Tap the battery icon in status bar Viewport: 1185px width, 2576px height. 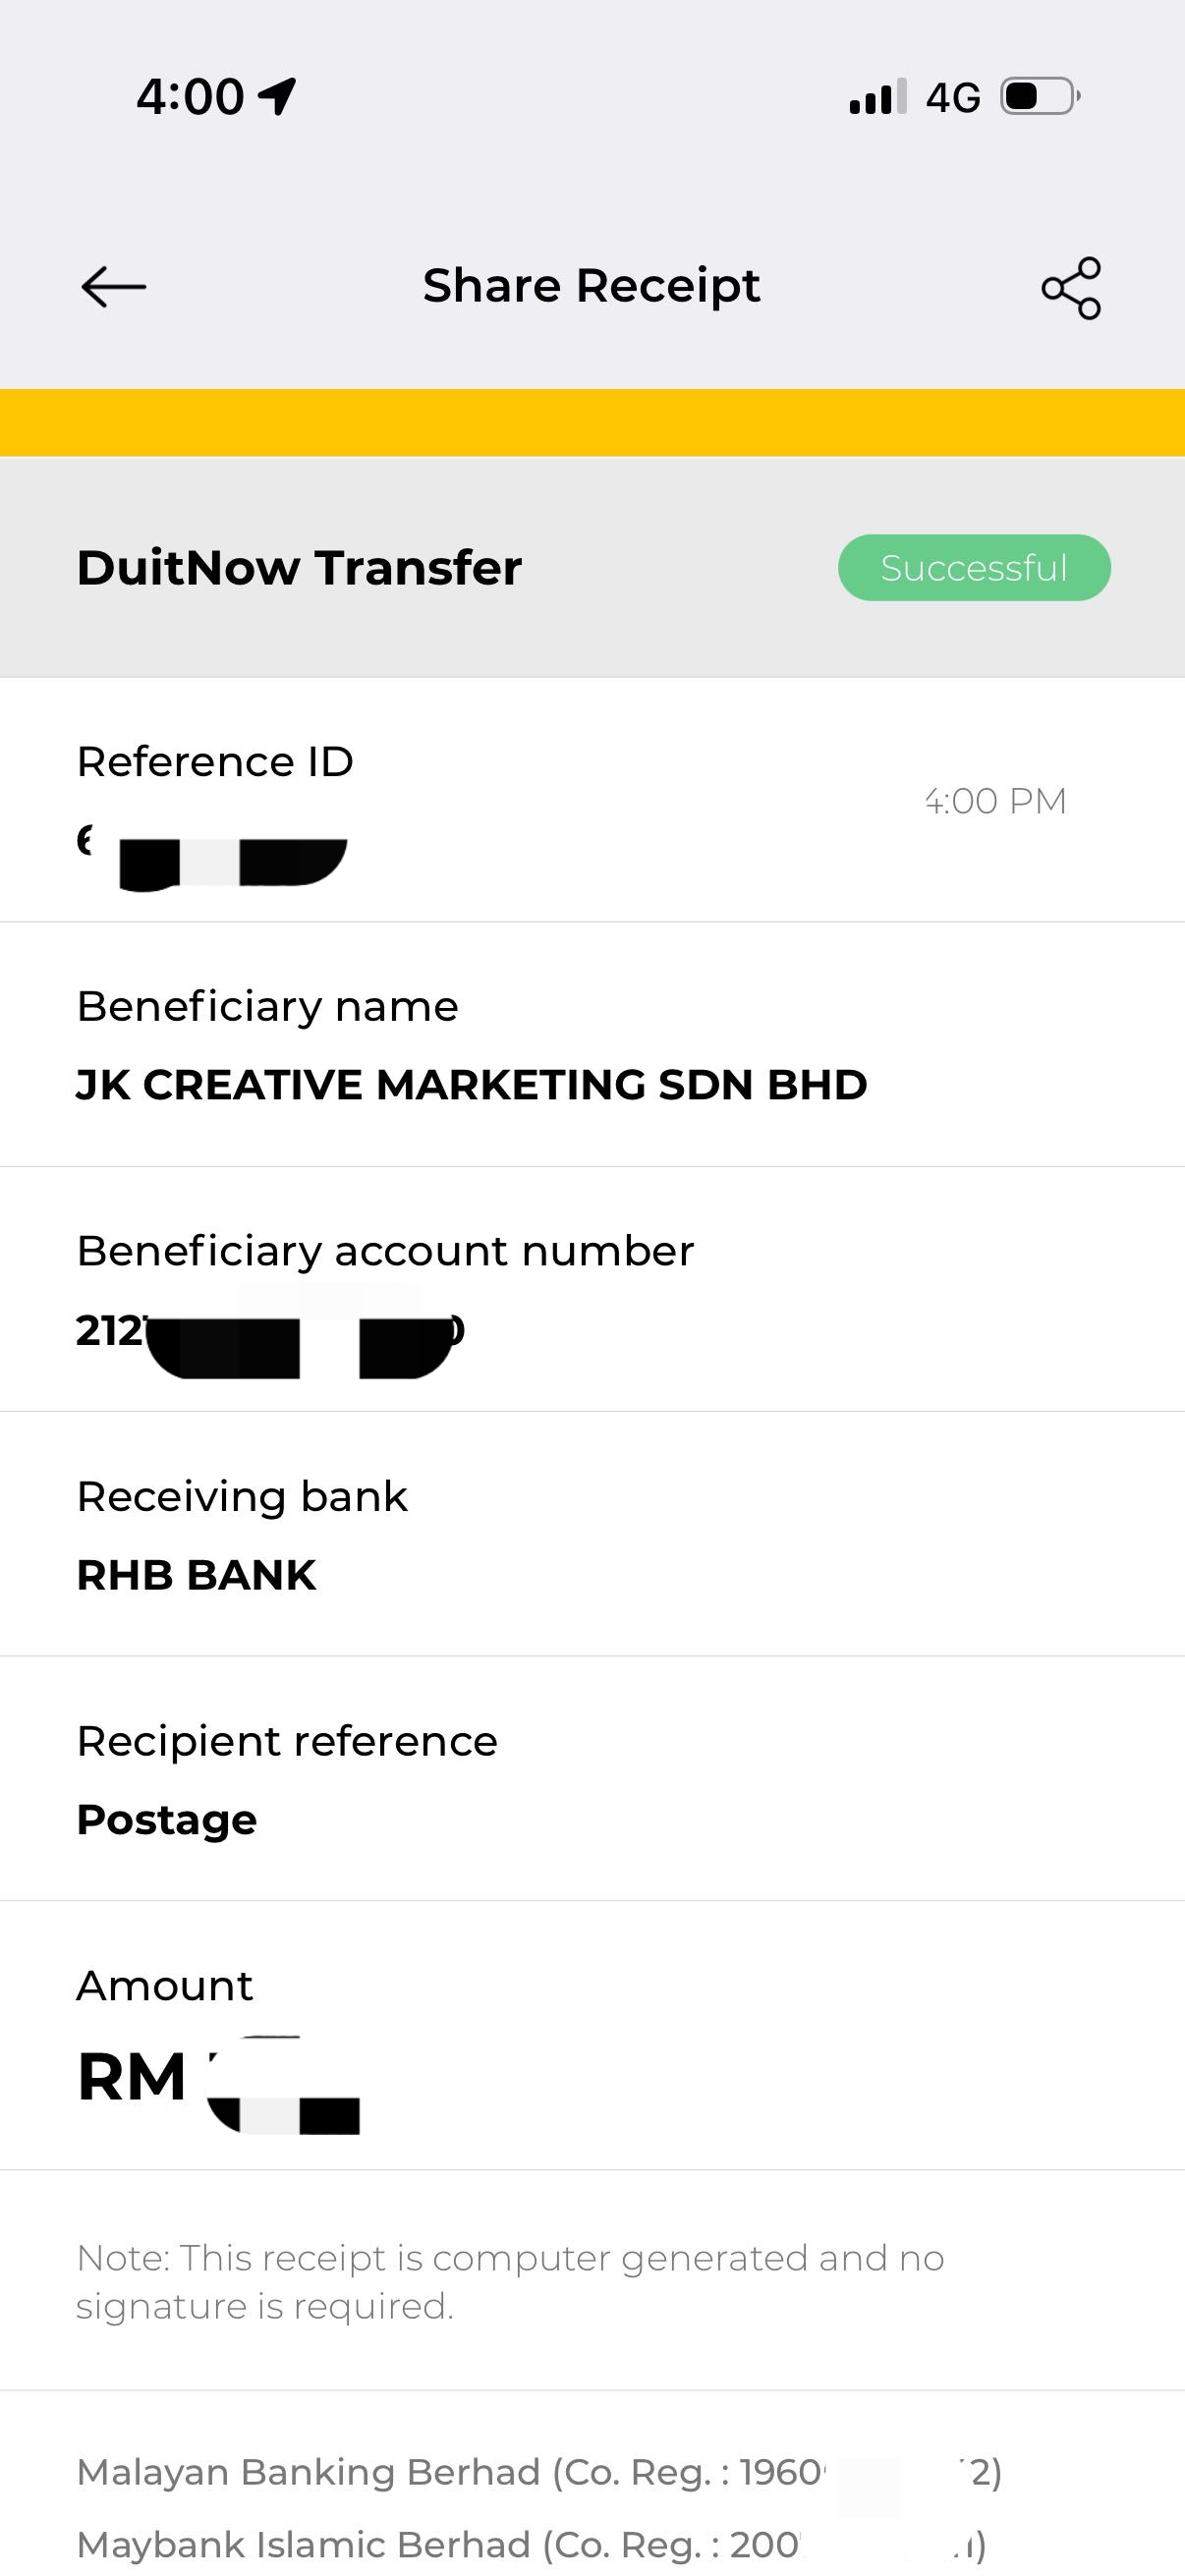(x=1040, y=97)
